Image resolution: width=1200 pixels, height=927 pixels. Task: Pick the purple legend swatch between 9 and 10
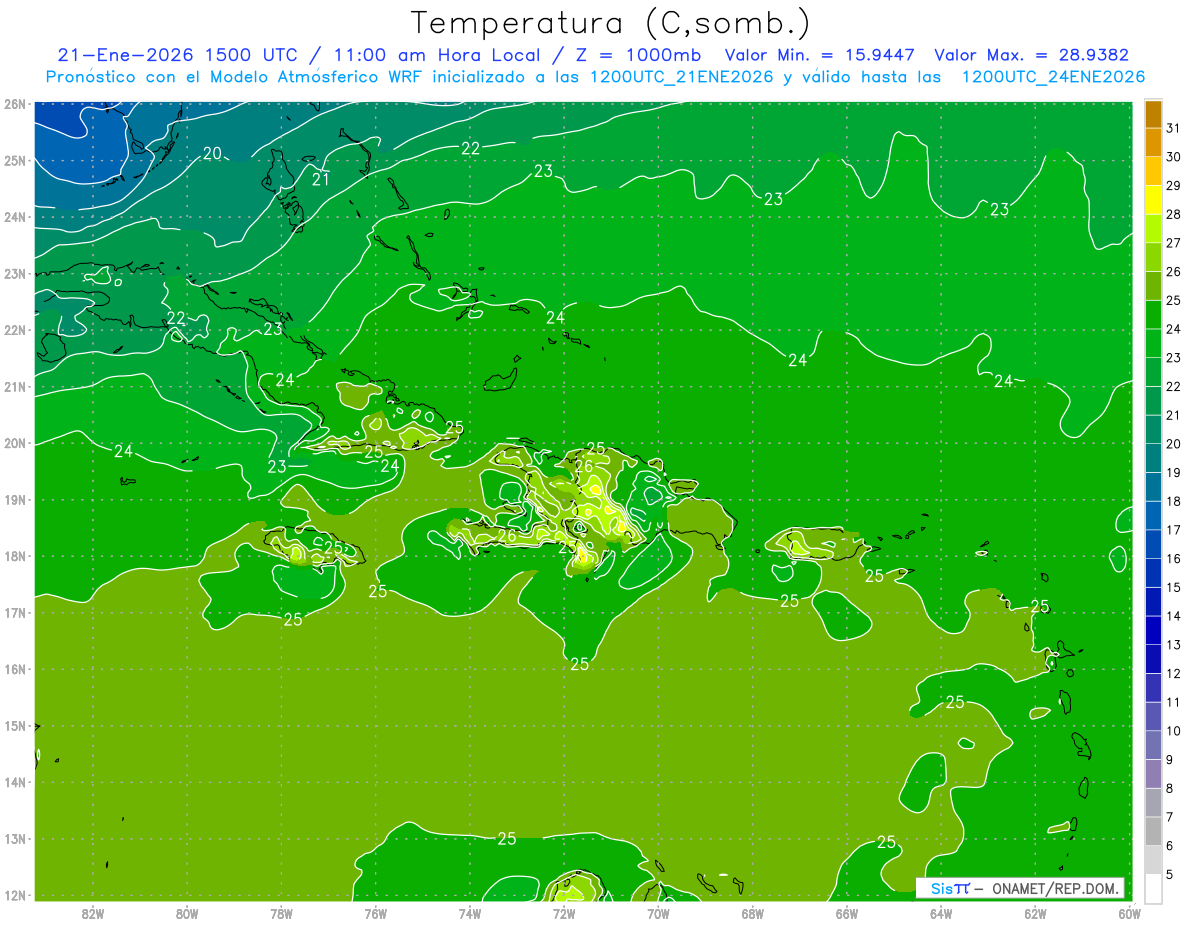click(x=1153, y=745)
